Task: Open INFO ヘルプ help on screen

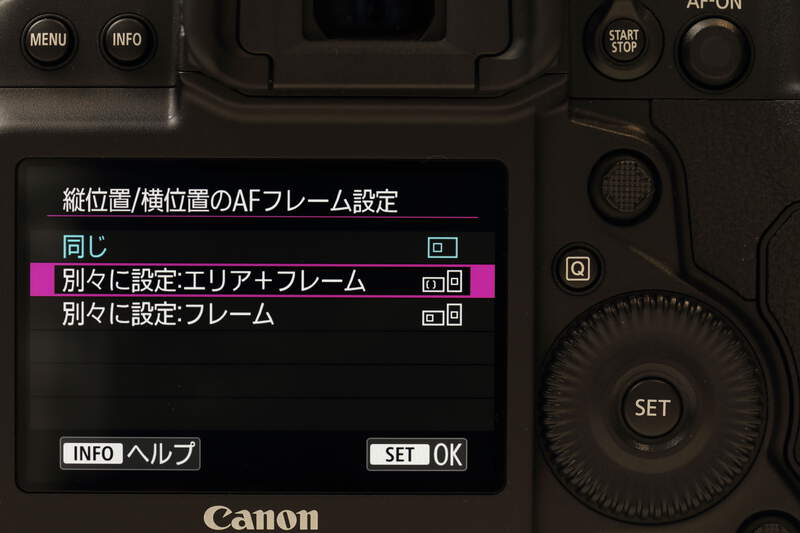Action: 130,453
